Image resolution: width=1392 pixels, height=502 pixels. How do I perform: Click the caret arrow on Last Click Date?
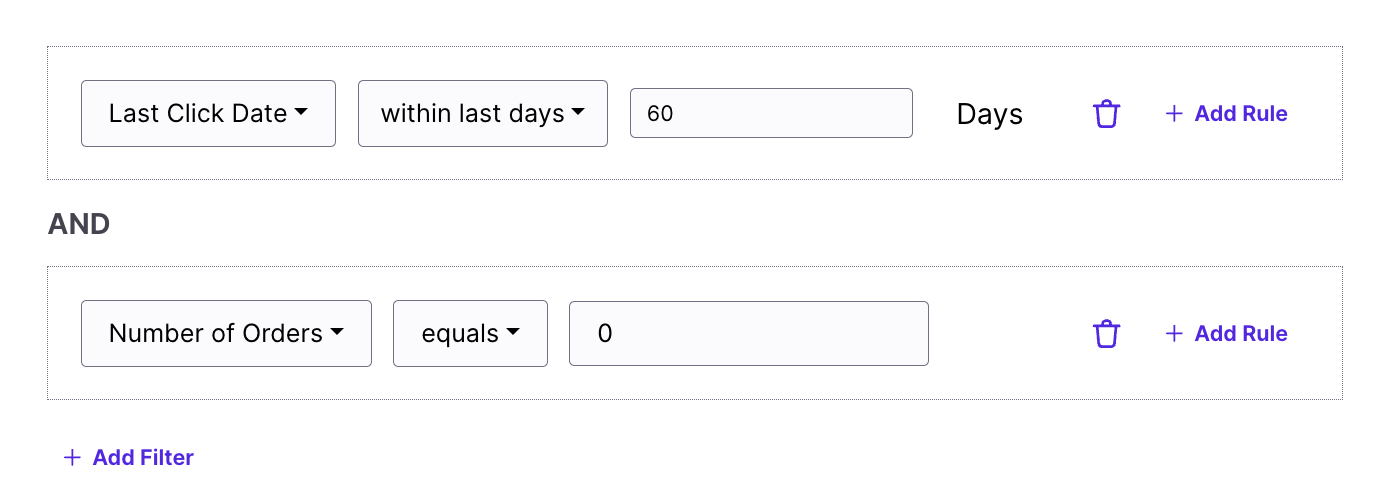(300, 114)
